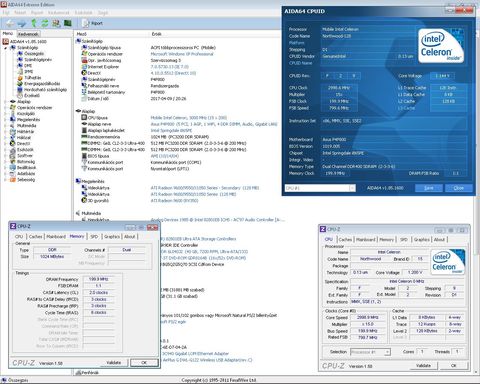Select the Sebesség benchmark tree node
Viewport: 480px width, 384px height.
click(26, 179)
